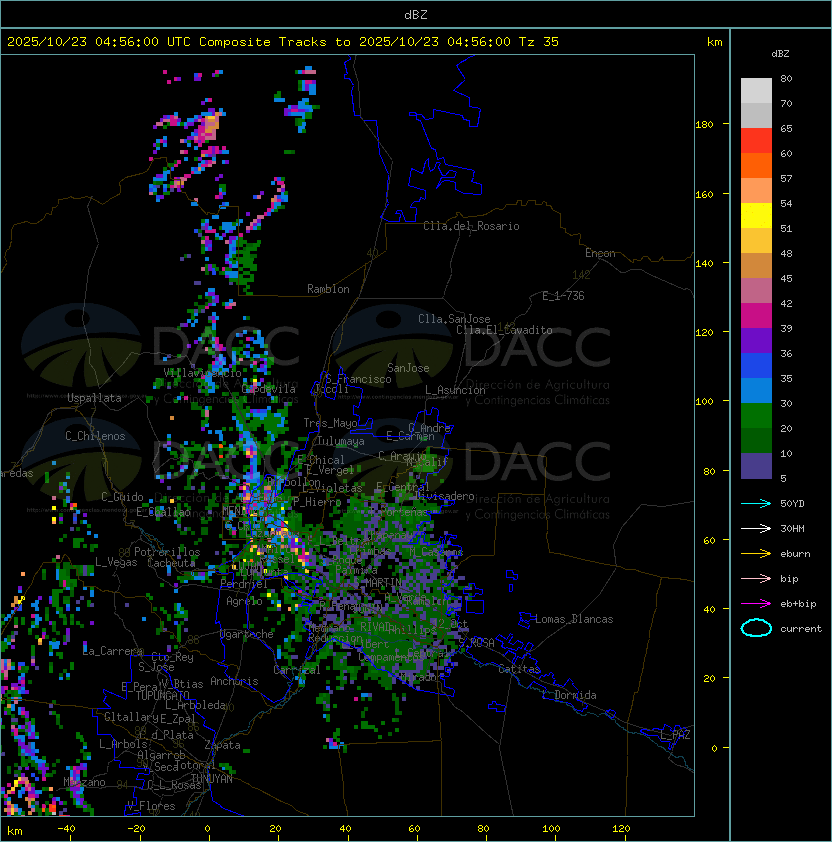The height and width of the screenshot is (842, 832).
Task: Click the 'C_Chilenos' map label
Action: 95,436
